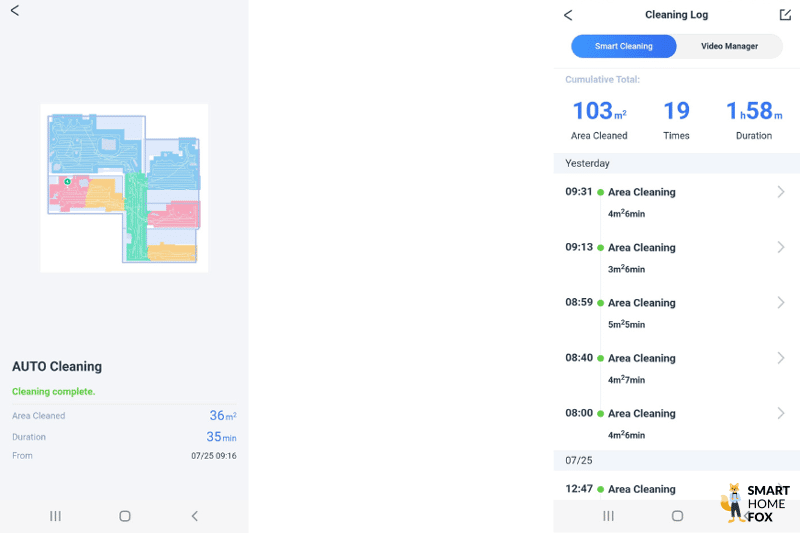Screen dimensions: 800x533
Task: Tap the 19 Times cumulative counter
Action: [676, 119]
